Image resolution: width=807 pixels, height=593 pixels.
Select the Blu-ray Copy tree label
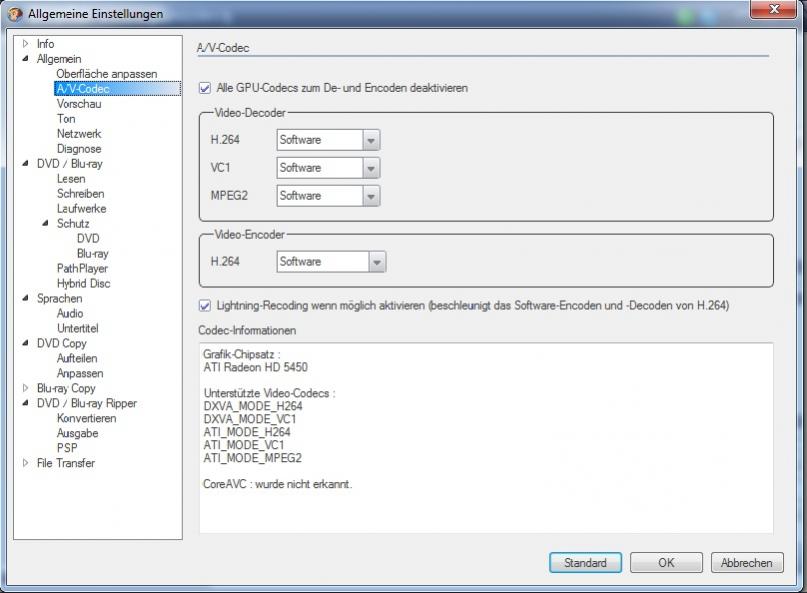[x=66, y=388]
